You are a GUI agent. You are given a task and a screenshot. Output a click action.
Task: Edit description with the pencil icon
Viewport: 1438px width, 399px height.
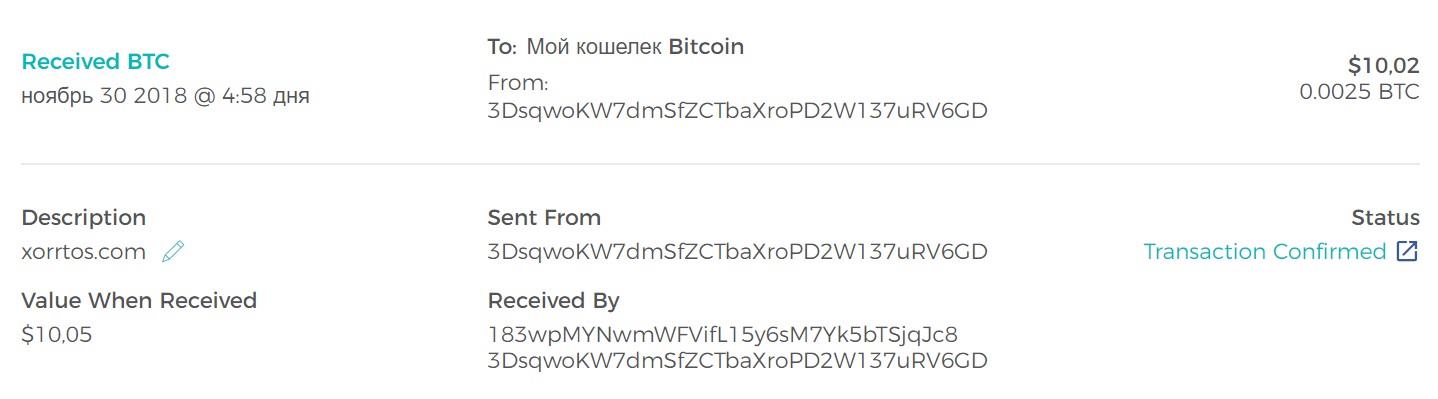tap(173, 251)
